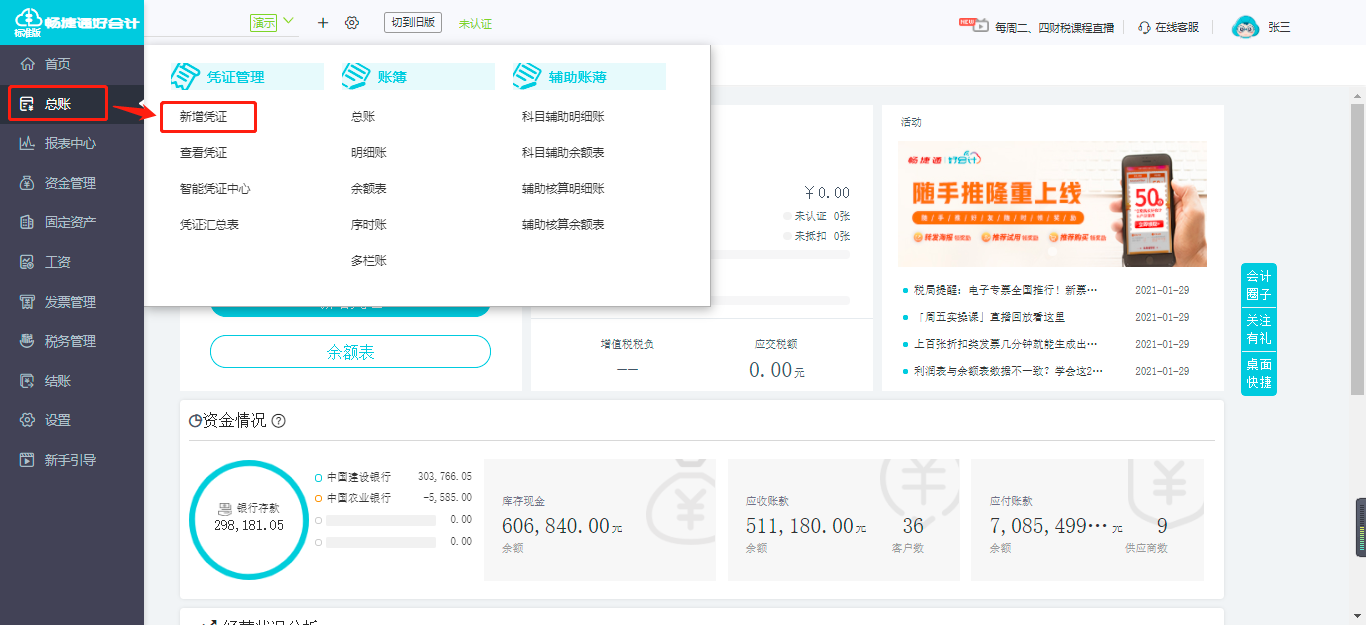
Task: Click the 切到旧版 button
Action: pyautogui.click(x=413, y=22)
